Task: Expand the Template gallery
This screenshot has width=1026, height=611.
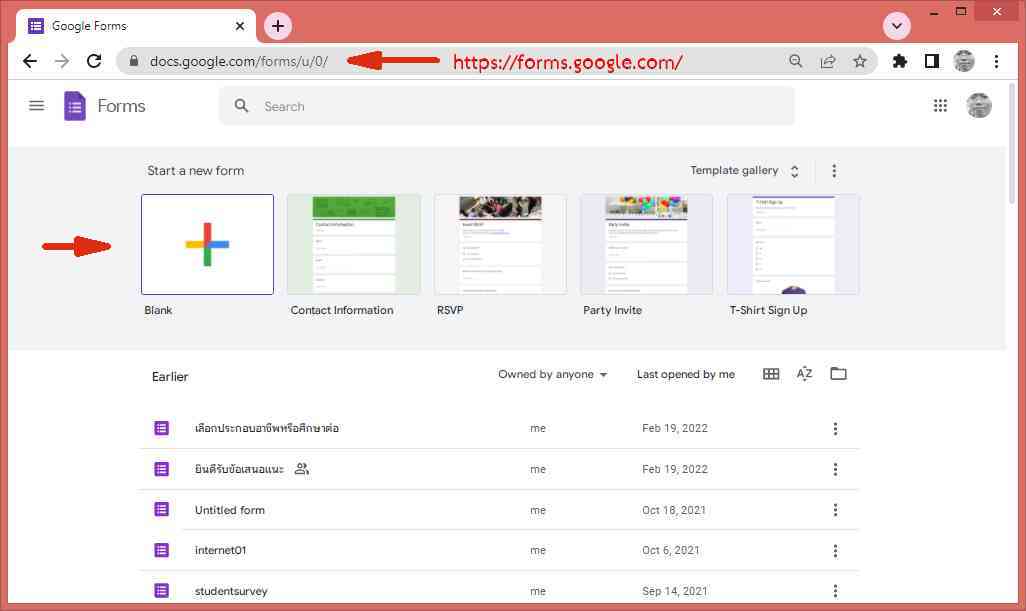Action: click(744, 171)
